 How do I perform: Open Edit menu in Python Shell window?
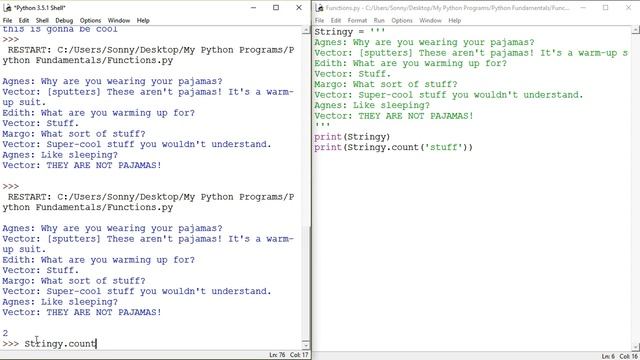pos(24,20)
